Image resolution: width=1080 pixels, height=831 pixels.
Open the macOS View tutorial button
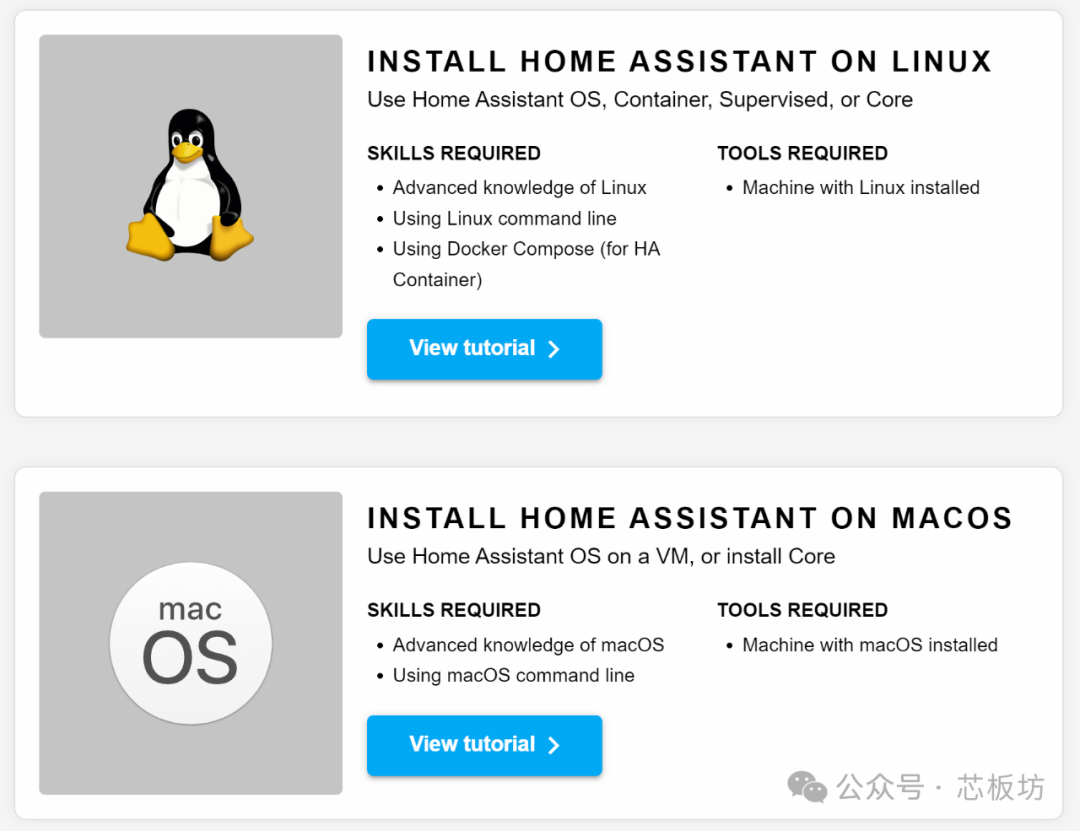[484, 745]
